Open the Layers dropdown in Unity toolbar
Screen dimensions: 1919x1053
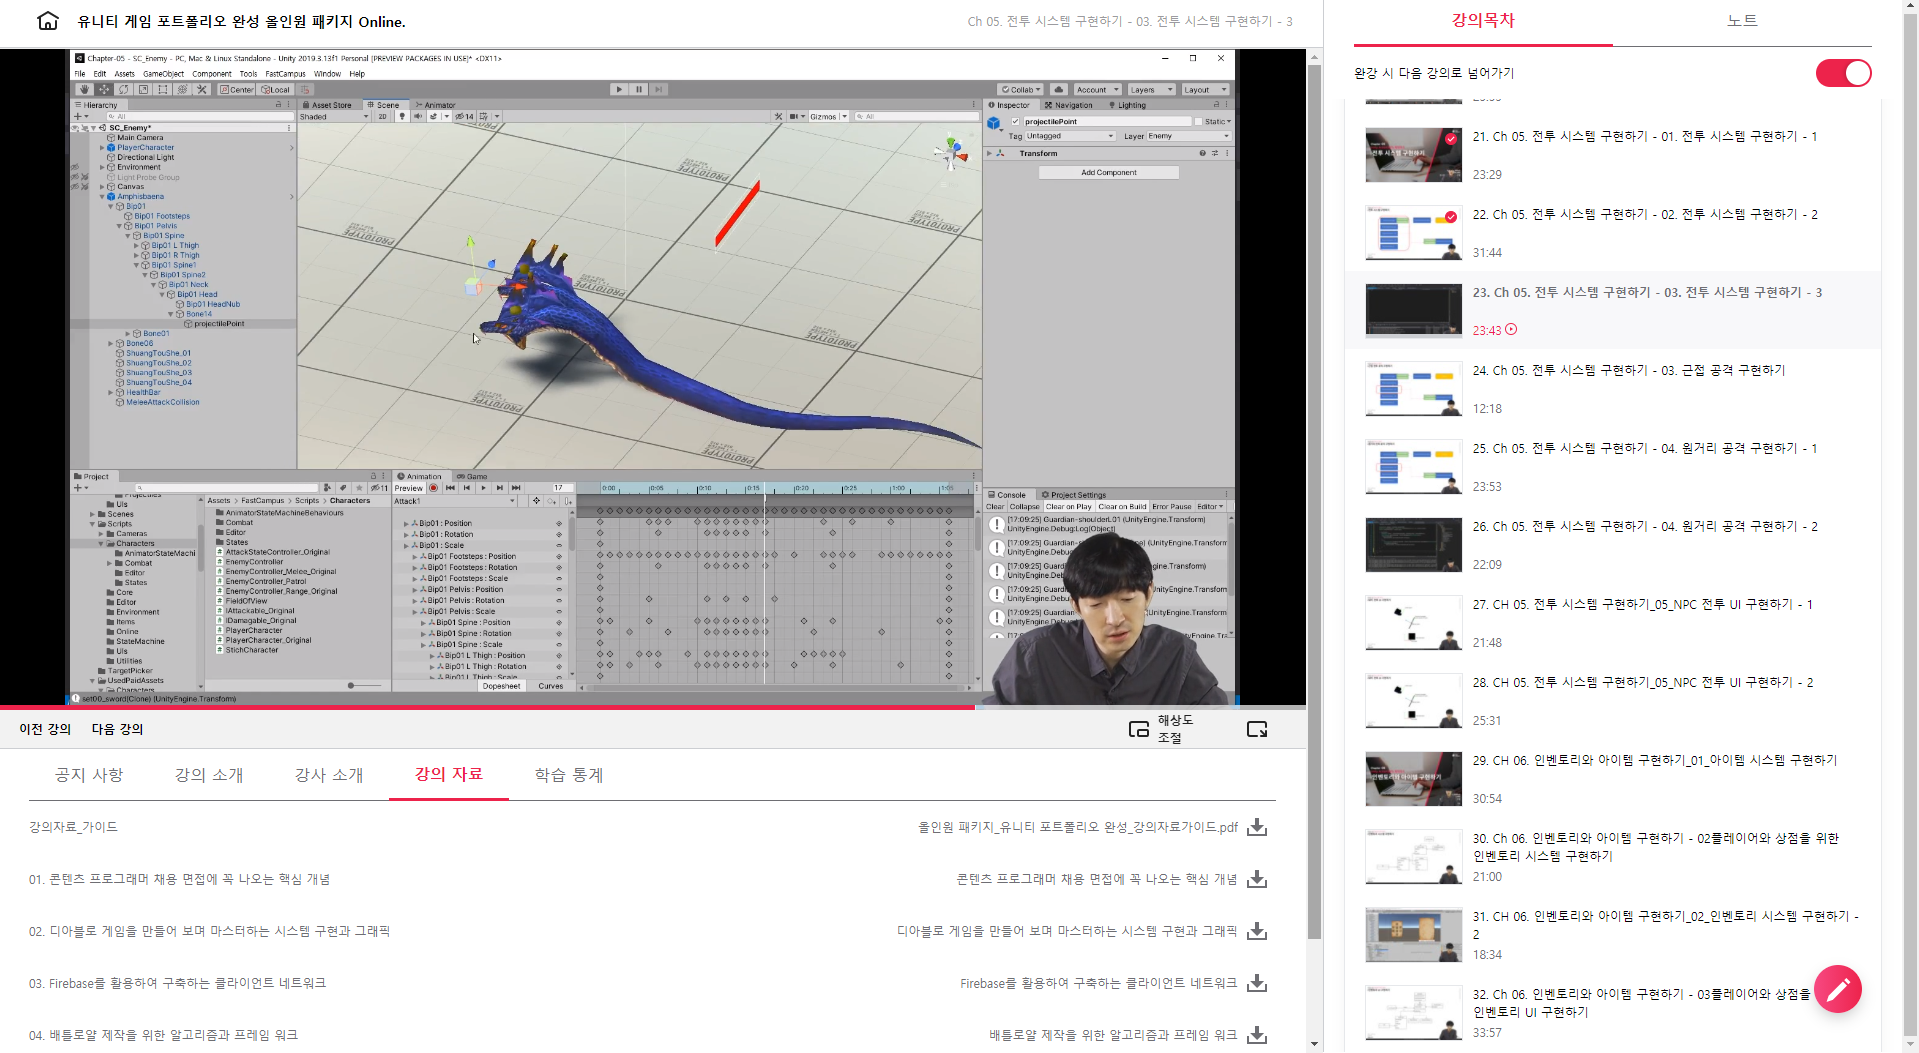(x=1151, y=89)
